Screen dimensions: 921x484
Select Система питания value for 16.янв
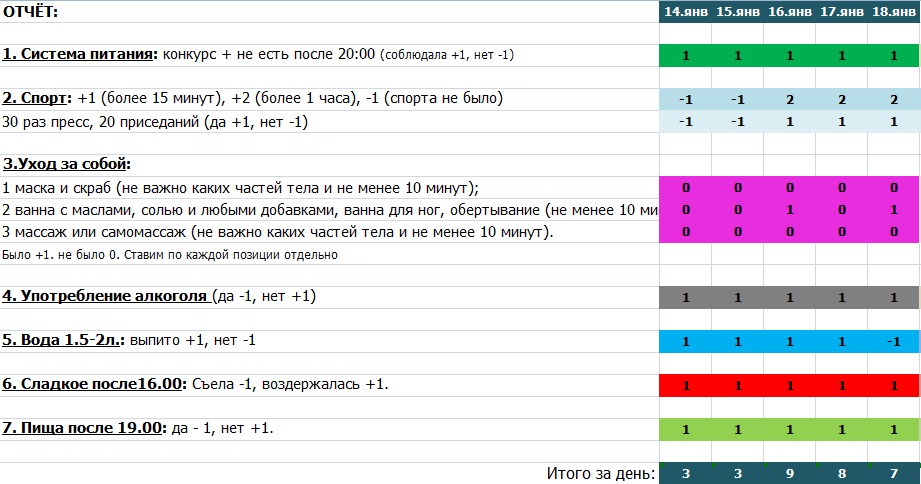click(x=789, y=55)
